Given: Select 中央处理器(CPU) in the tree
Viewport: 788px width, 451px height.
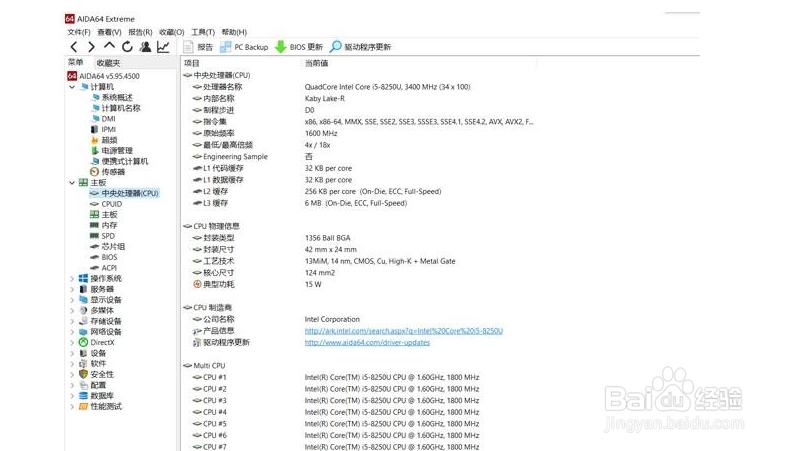Looking at the screenshot, I should pyautogui.click(x=124, y=193).
